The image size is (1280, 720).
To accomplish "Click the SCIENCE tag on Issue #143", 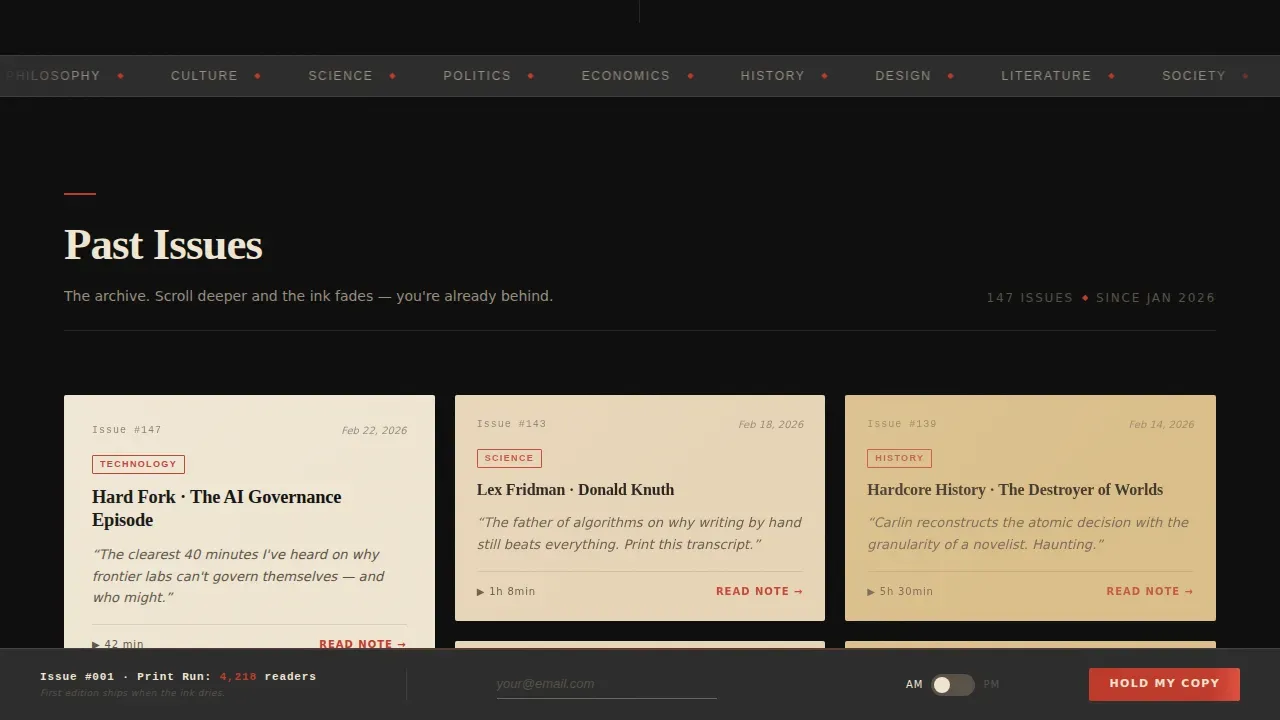I will pos(509,458).
